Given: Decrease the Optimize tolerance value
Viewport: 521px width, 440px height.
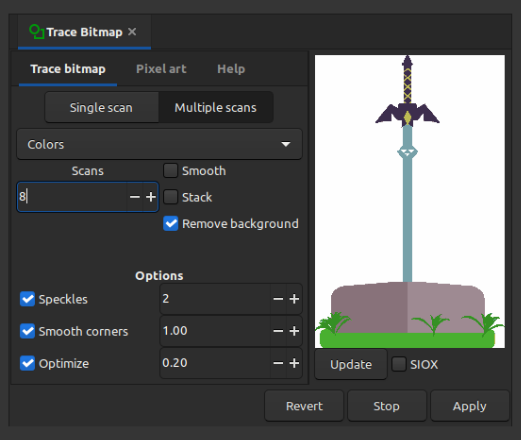Looking at the screenshot, I should (278, 363).
